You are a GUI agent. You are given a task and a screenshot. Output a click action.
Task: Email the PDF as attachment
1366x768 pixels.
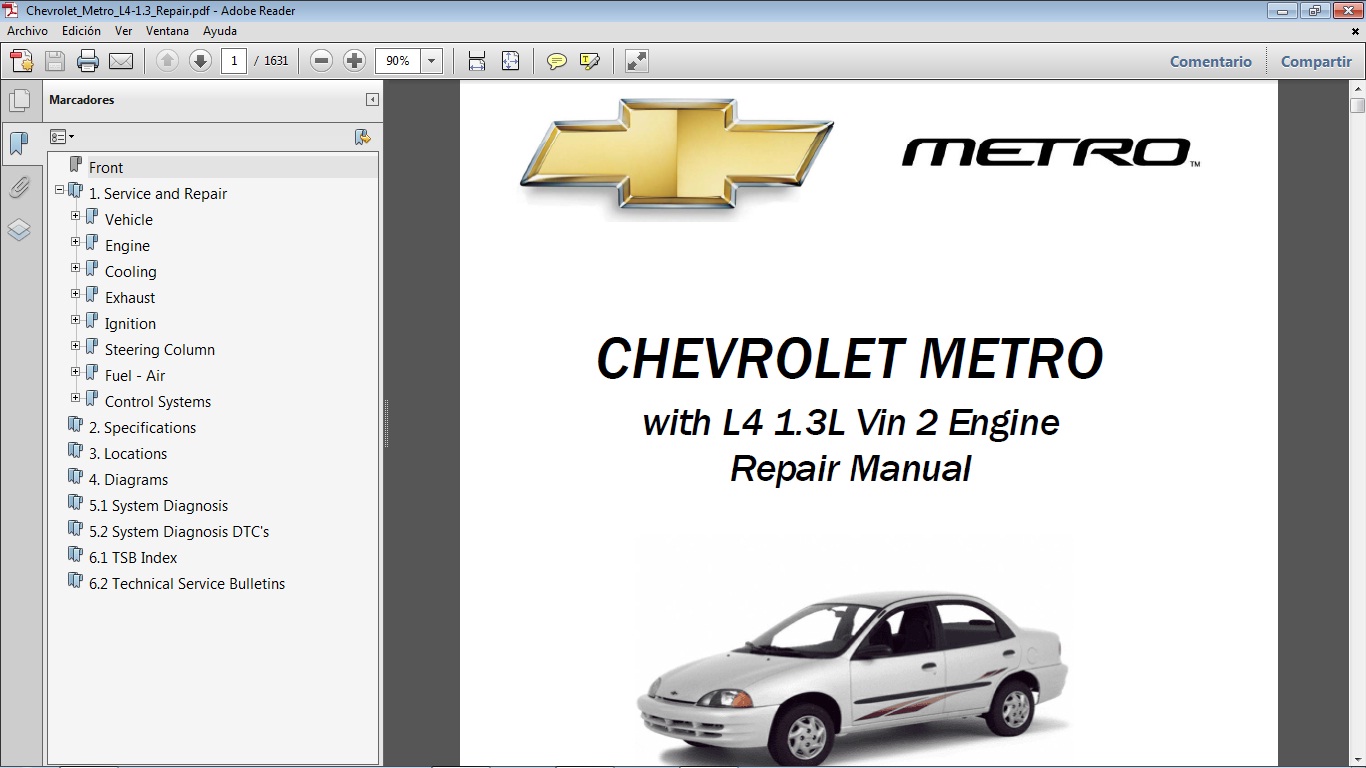tap(121, 60)
